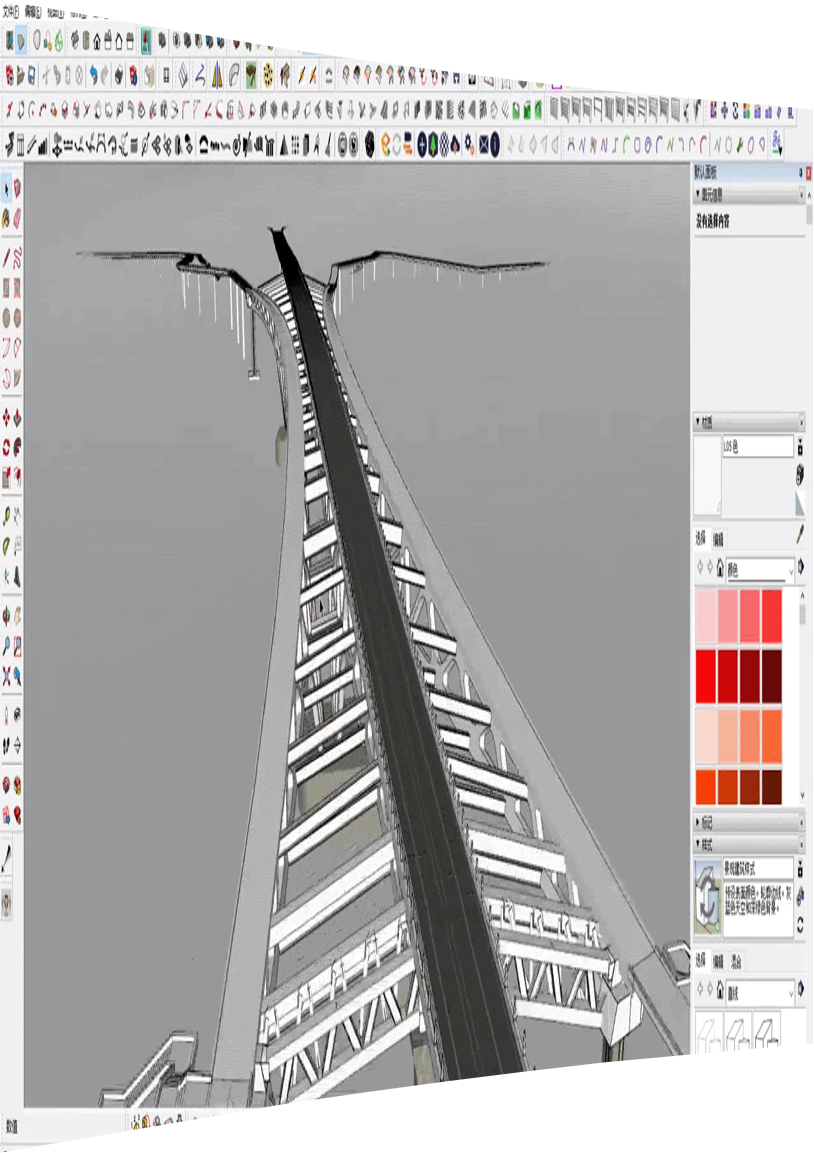Click the style name input field
The width and height of the screenshot is (814, 1153).
(758, 868)
